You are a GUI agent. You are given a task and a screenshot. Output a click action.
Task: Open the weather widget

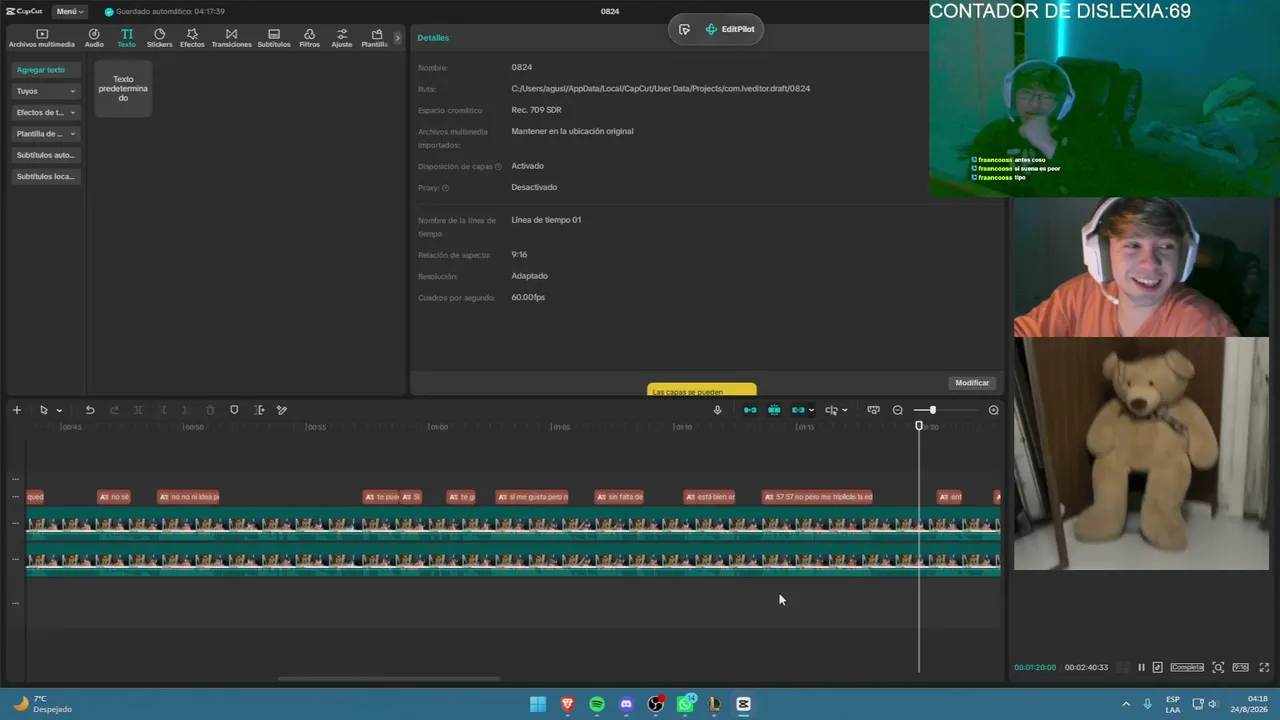click(43, 704)
